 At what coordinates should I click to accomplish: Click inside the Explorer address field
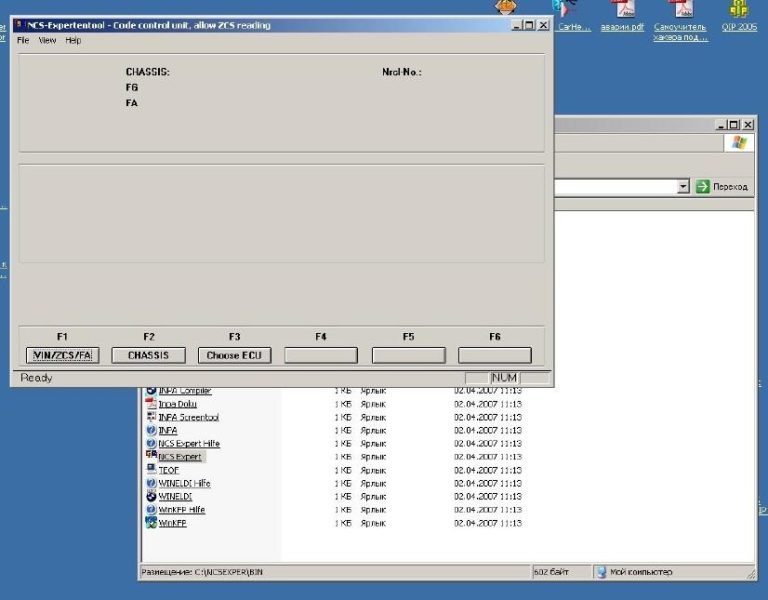(x=615, y=186)
